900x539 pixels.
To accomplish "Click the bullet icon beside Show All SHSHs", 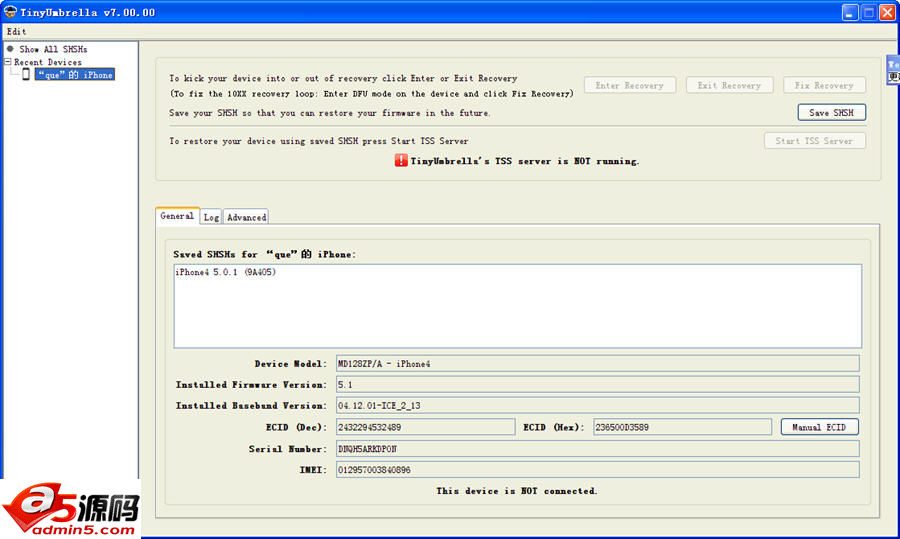I will point(10,49).
